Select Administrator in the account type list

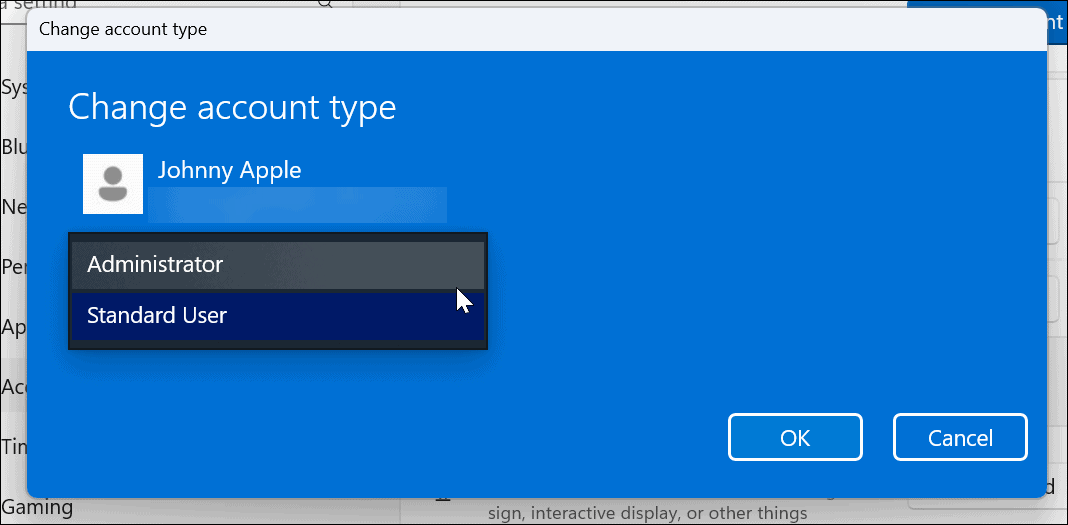(278, 265)
